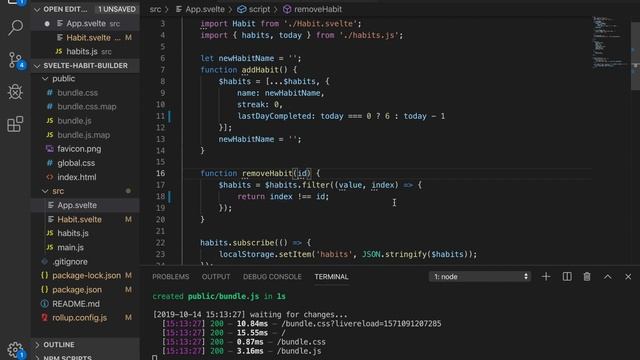Maximize the panel with up chevron
The image size is (640, 360).
608,277
